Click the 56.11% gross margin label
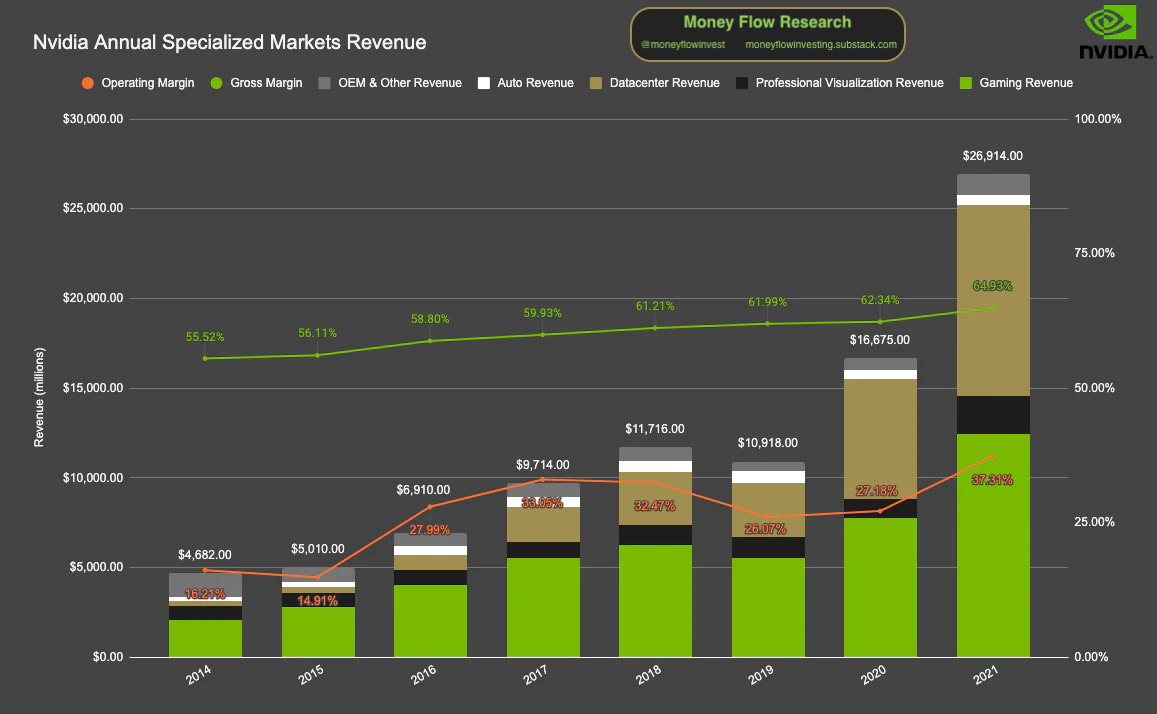Viewport: 1157px width, 714px height. coord(317,333)
